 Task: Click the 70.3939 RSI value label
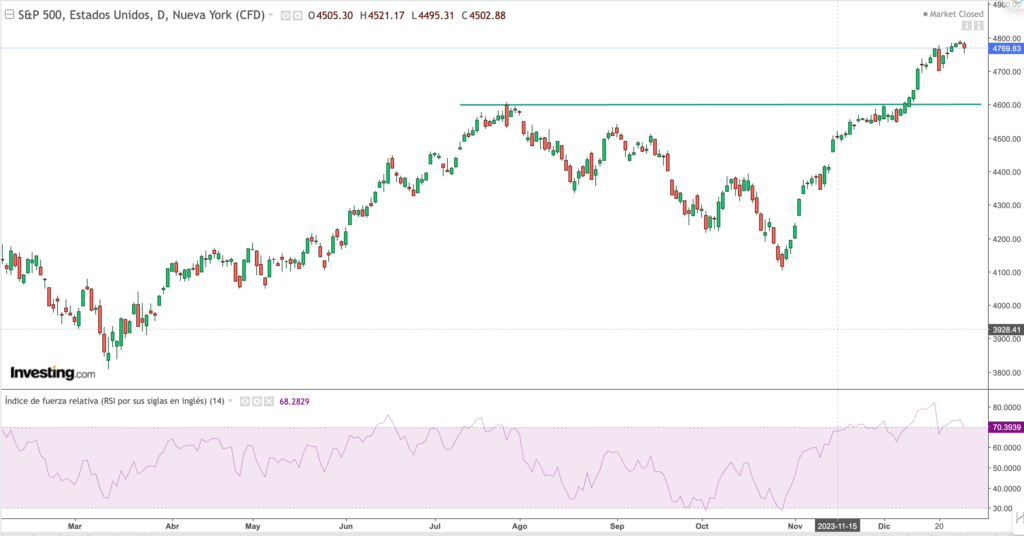point(1004,427)
